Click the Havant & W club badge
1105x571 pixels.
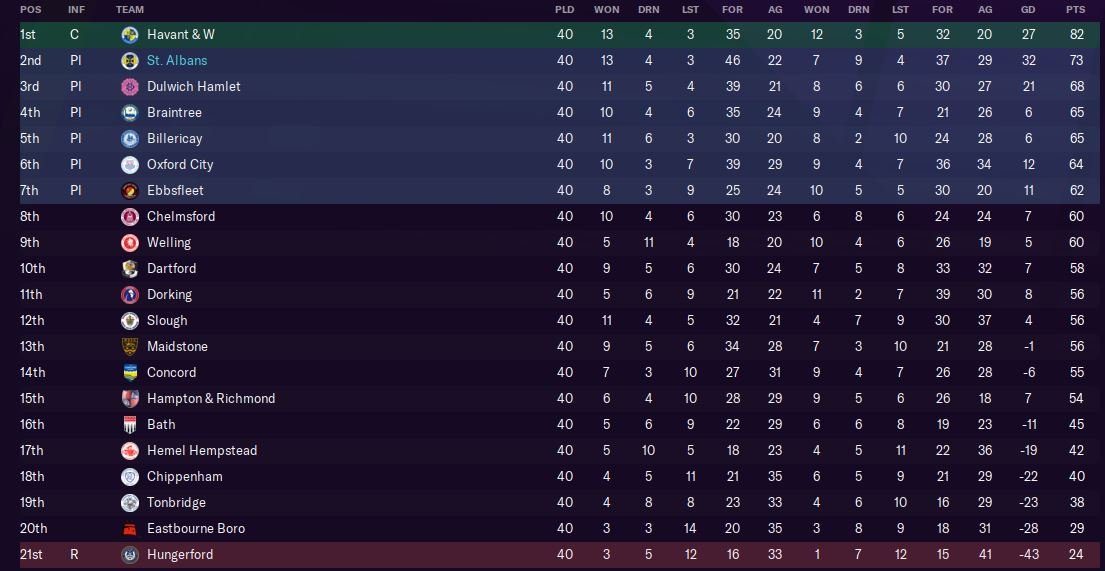coord(130,35)
